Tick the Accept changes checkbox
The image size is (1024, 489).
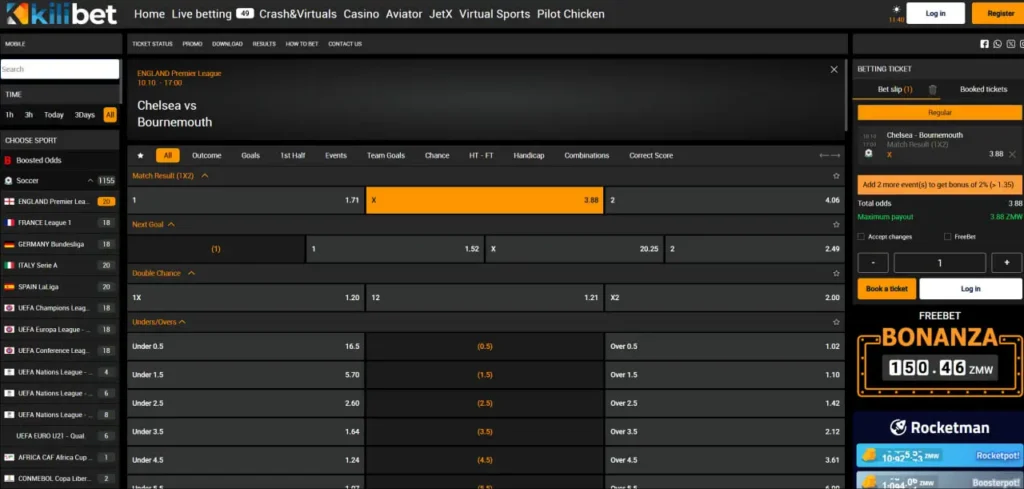[861, 236]
